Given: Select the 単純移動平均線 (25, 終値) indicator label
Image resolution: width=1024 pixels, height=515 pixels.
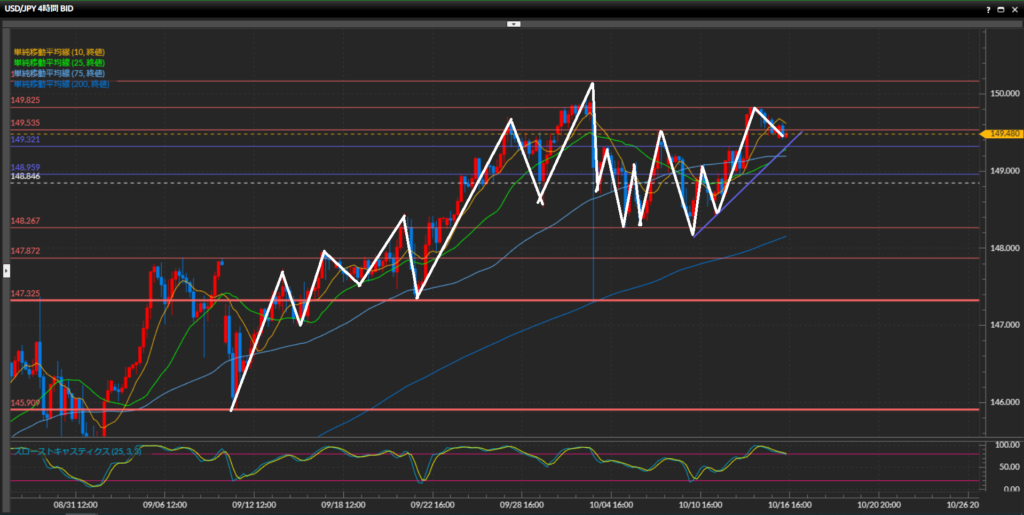Looking at the screenshot, I should [x=59, y=63].
